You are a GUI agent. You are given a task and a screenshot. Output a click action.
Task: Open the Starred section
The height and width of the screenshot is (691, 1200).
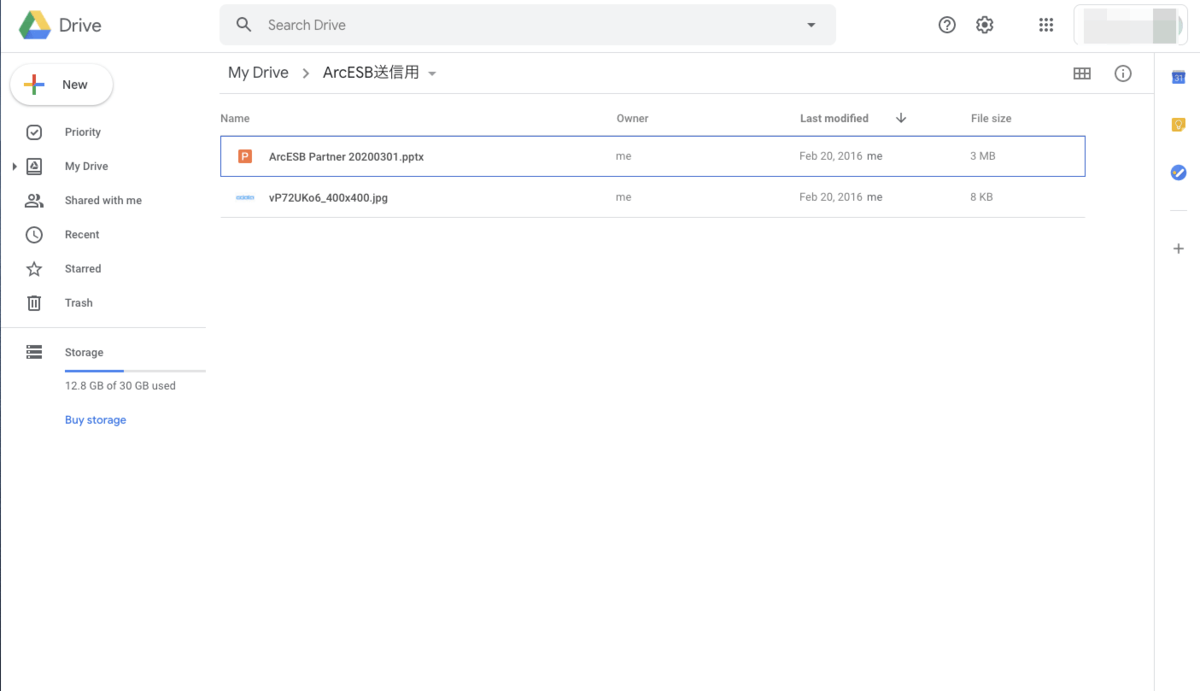82,268
